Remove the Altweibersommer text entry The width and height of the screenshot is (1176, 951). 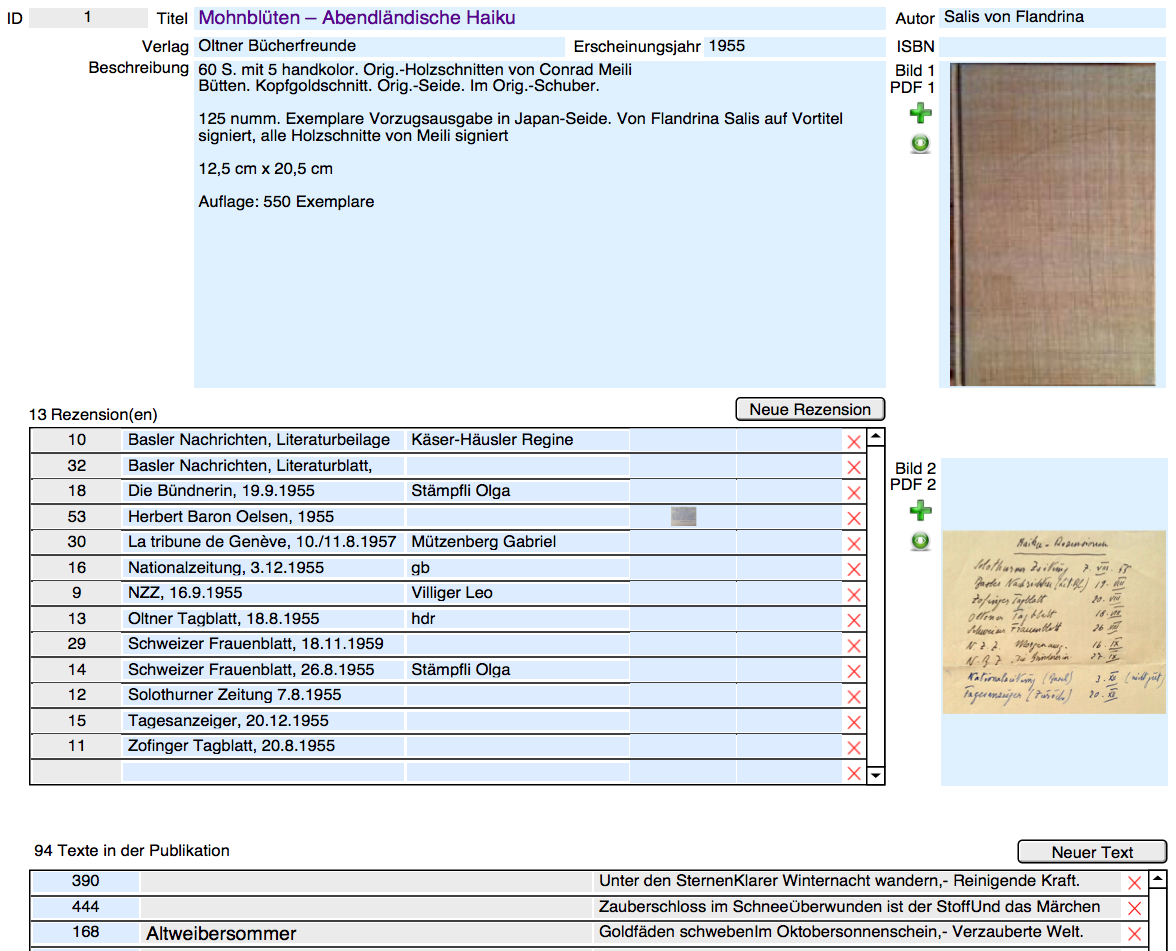tap(1134, 934)
